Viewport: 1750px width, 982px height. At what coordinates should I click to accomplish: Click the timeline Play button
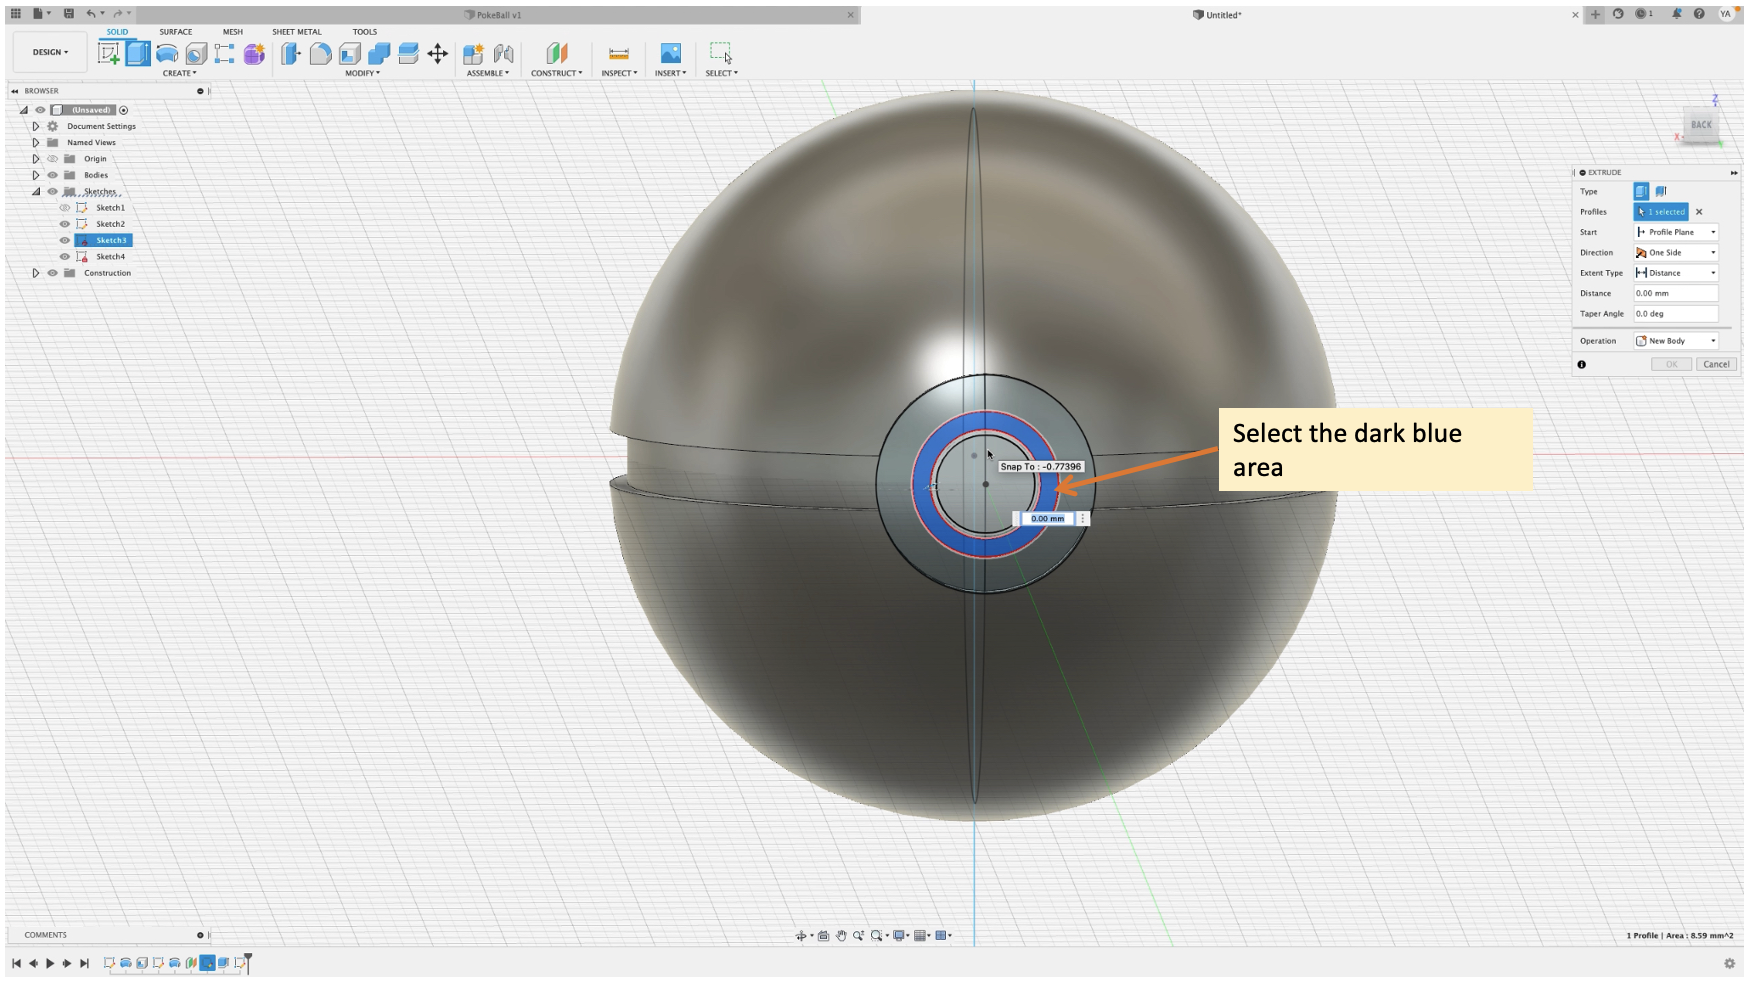pyautogui.click(x=50, y=964)
